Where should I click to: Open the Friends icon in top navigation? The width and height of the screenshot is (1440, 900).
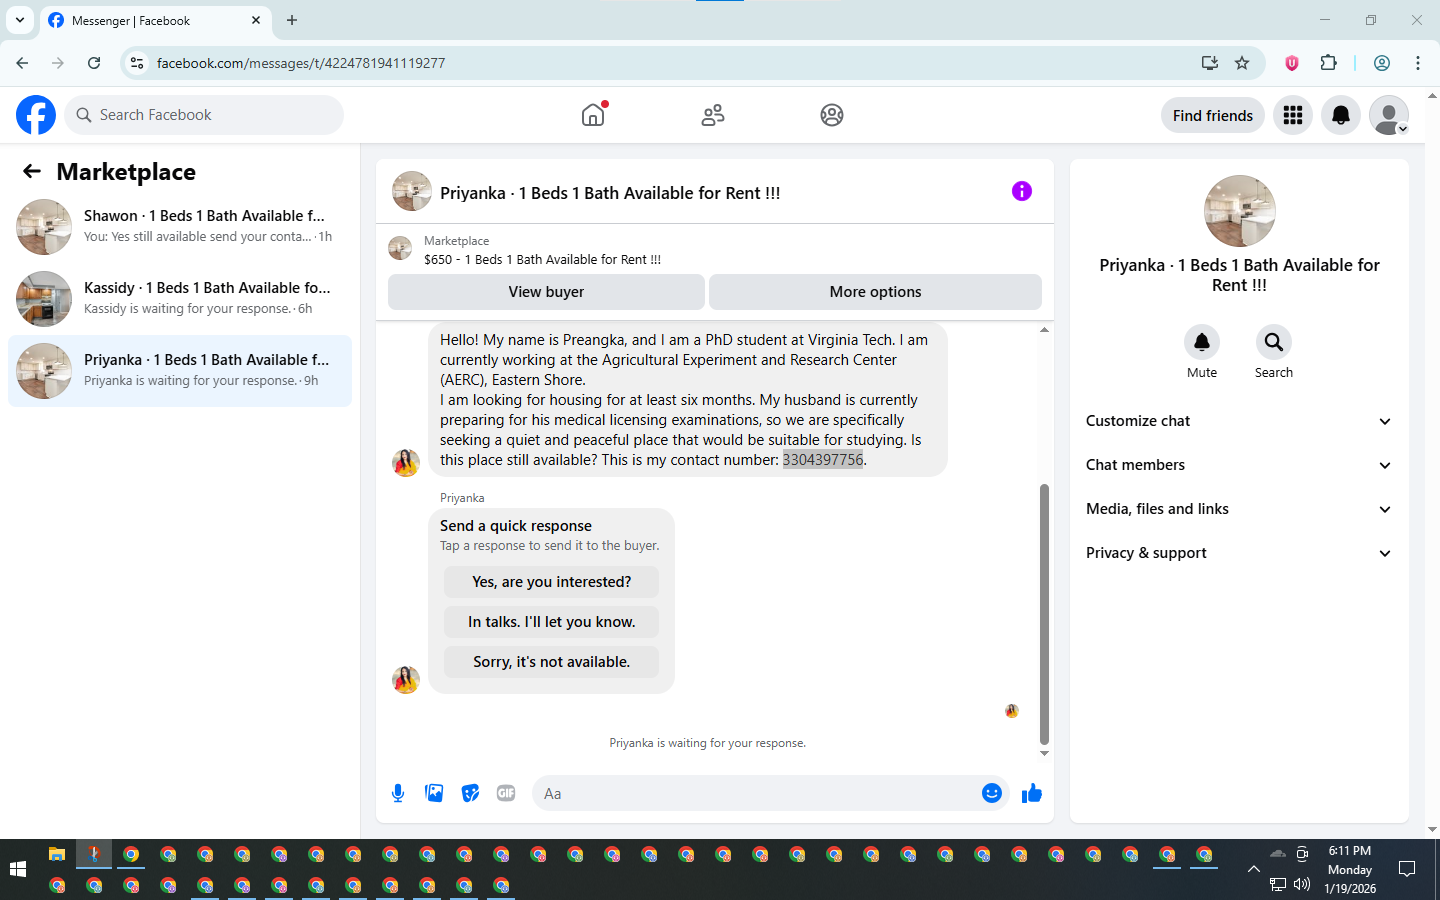coord(713,115)
